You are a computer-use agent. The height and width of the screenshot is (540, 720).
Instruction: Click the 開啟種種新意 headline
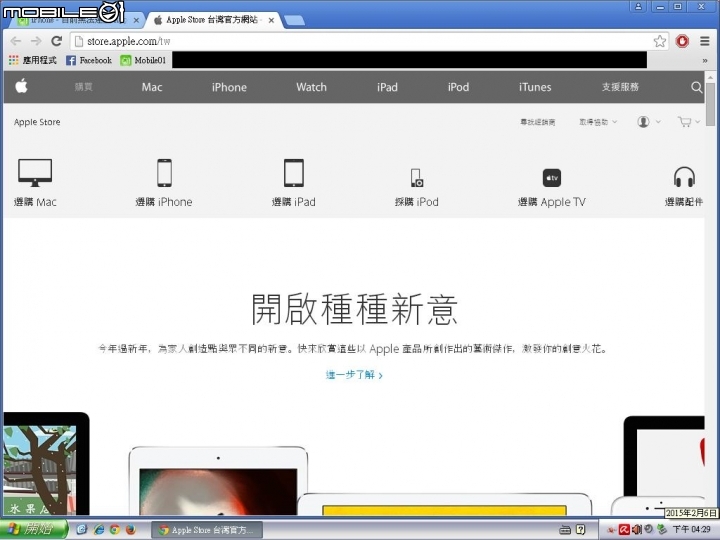click(x=354, y=309)
